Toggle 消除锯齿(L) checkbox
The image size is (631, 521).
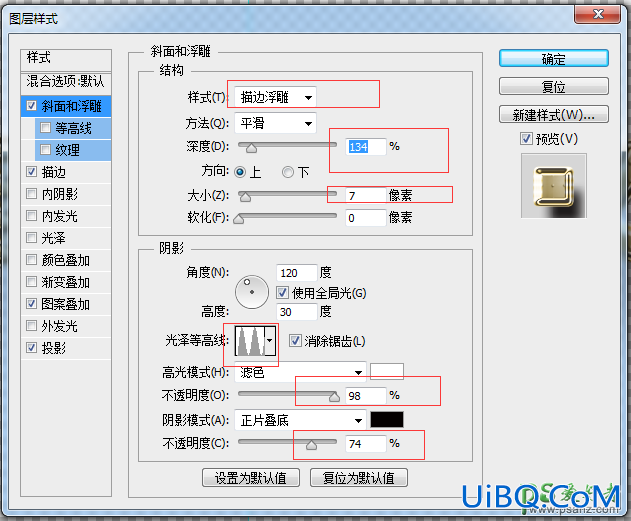click(295, 341)
